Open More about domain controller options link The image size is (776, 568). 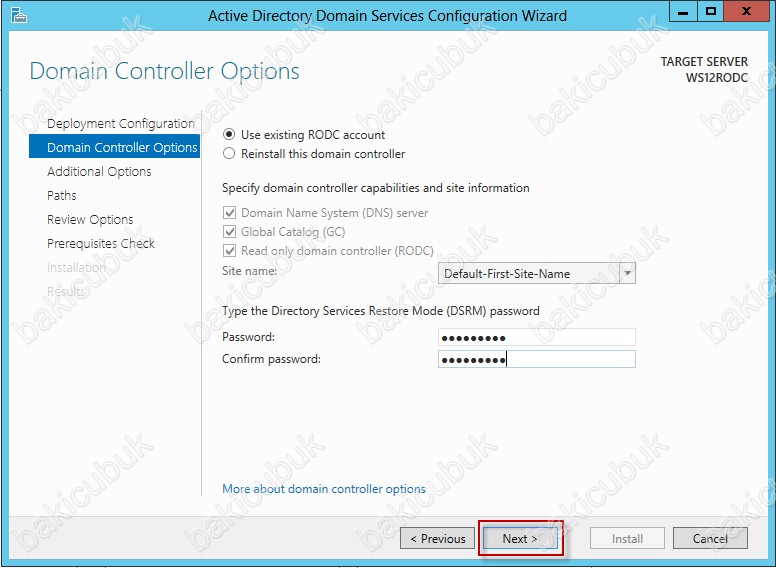tap(324, 489)
